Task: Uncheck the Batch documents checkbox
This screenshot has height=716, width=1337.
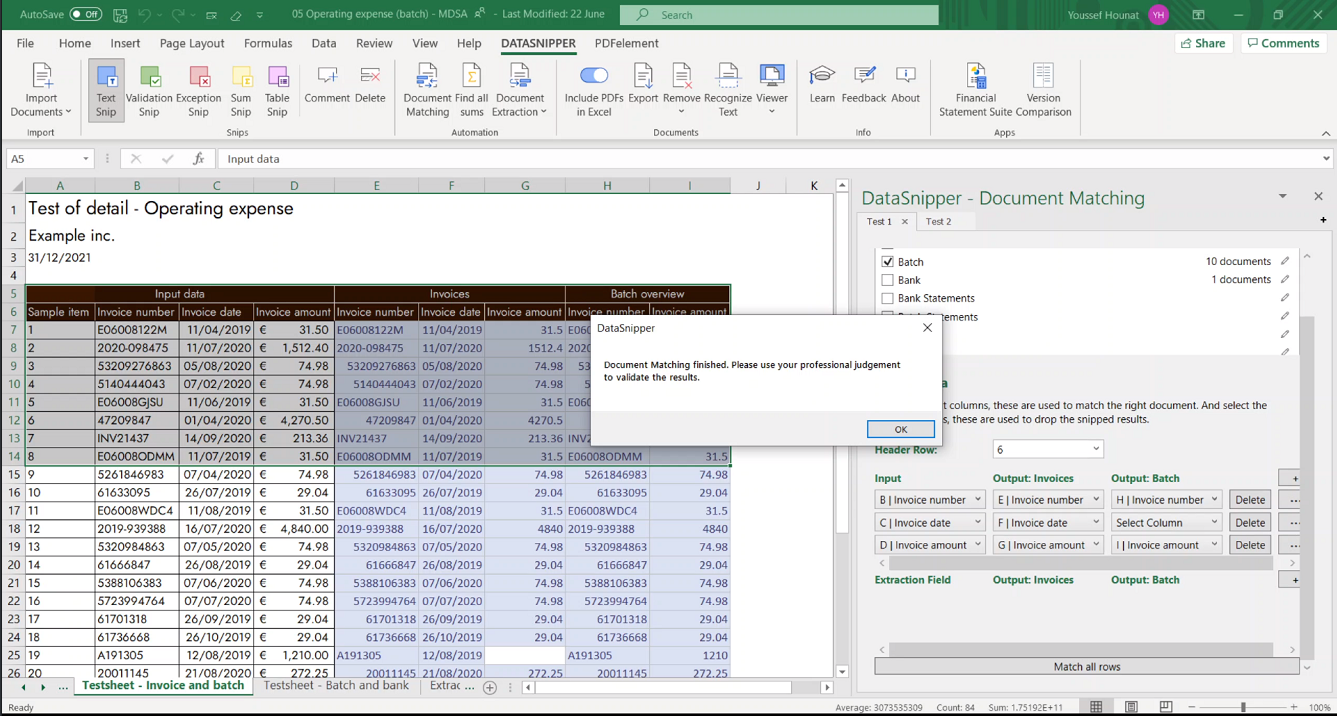Action: click(888, 261)
